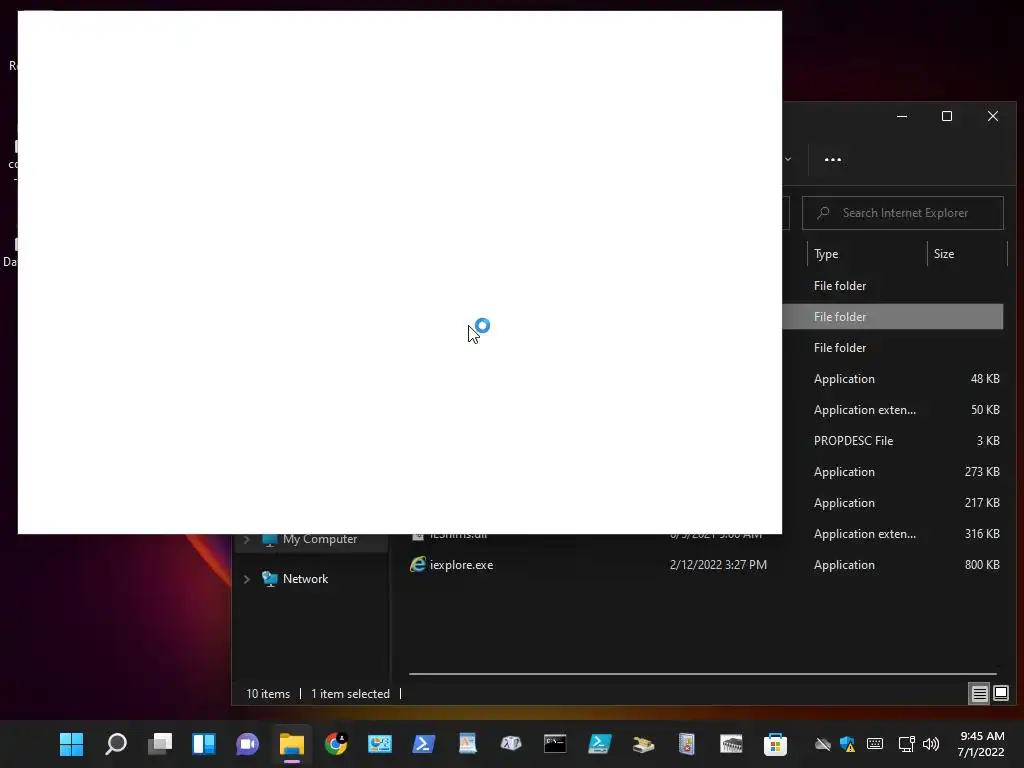Select the 800 KB size cell
The width and height of the screenshot is (1024, 768).
[982, 565]
